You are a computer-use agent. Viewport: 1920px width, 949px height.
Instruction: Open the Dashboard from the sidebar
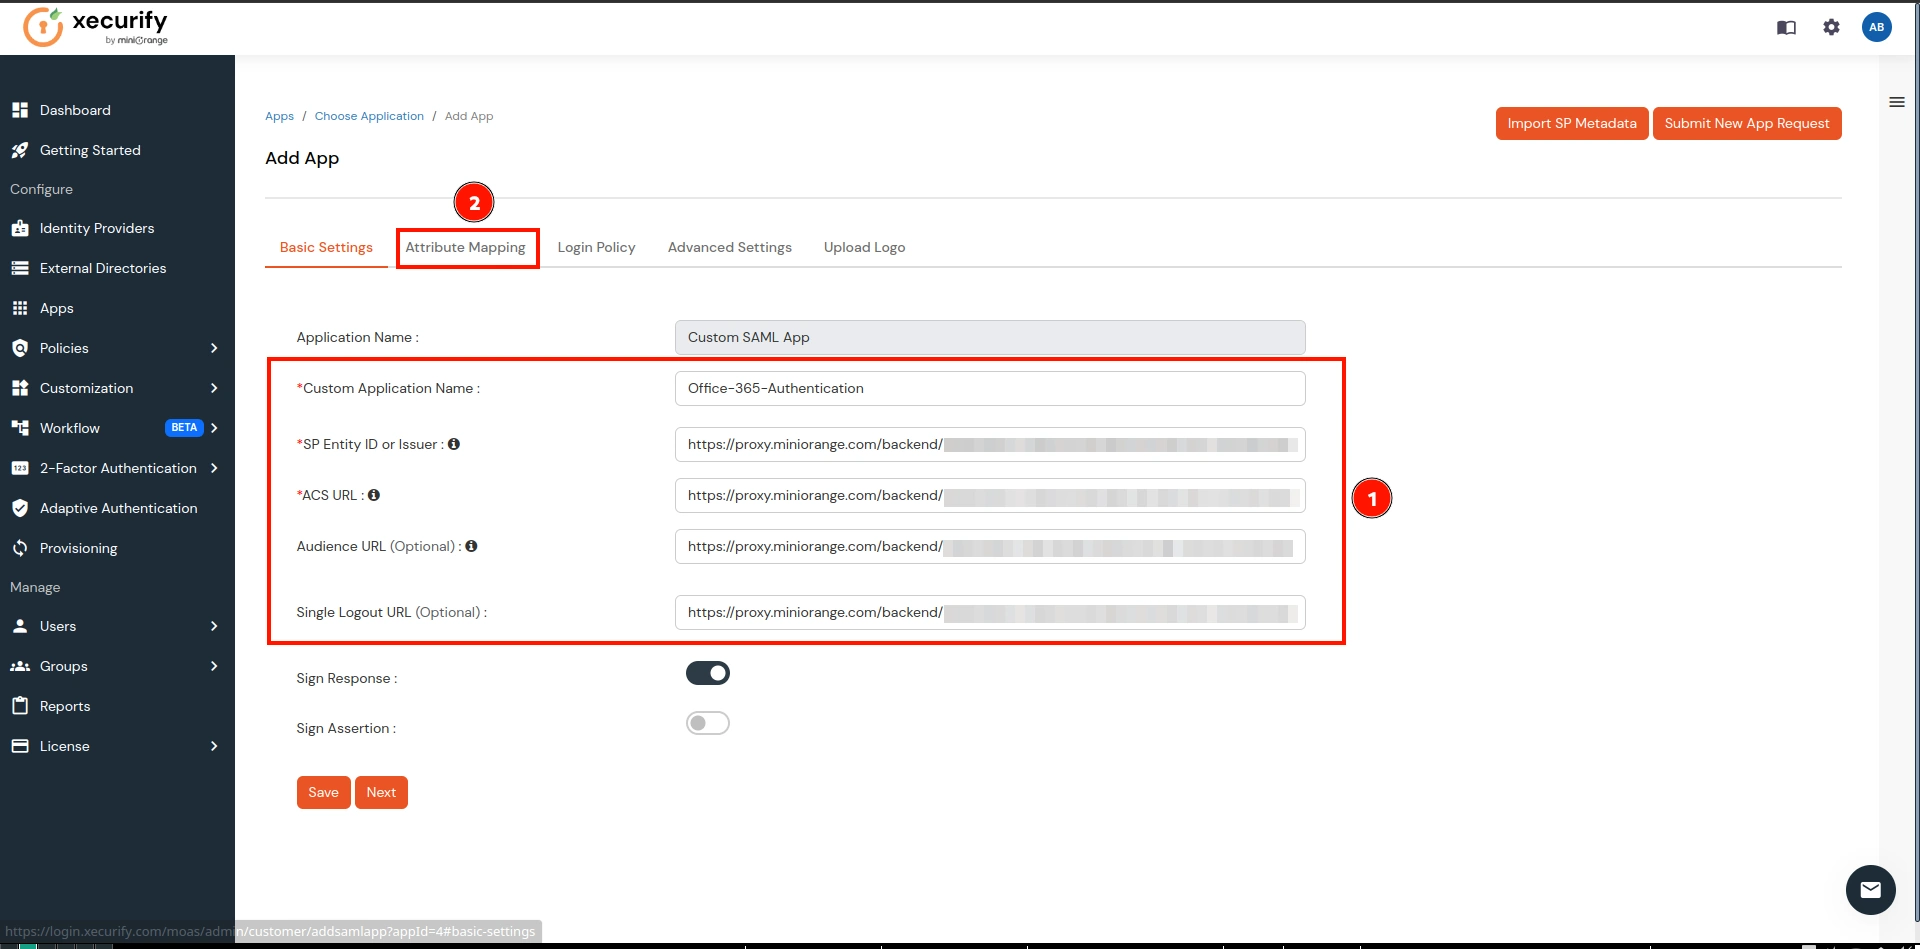(x=74, y=110)
